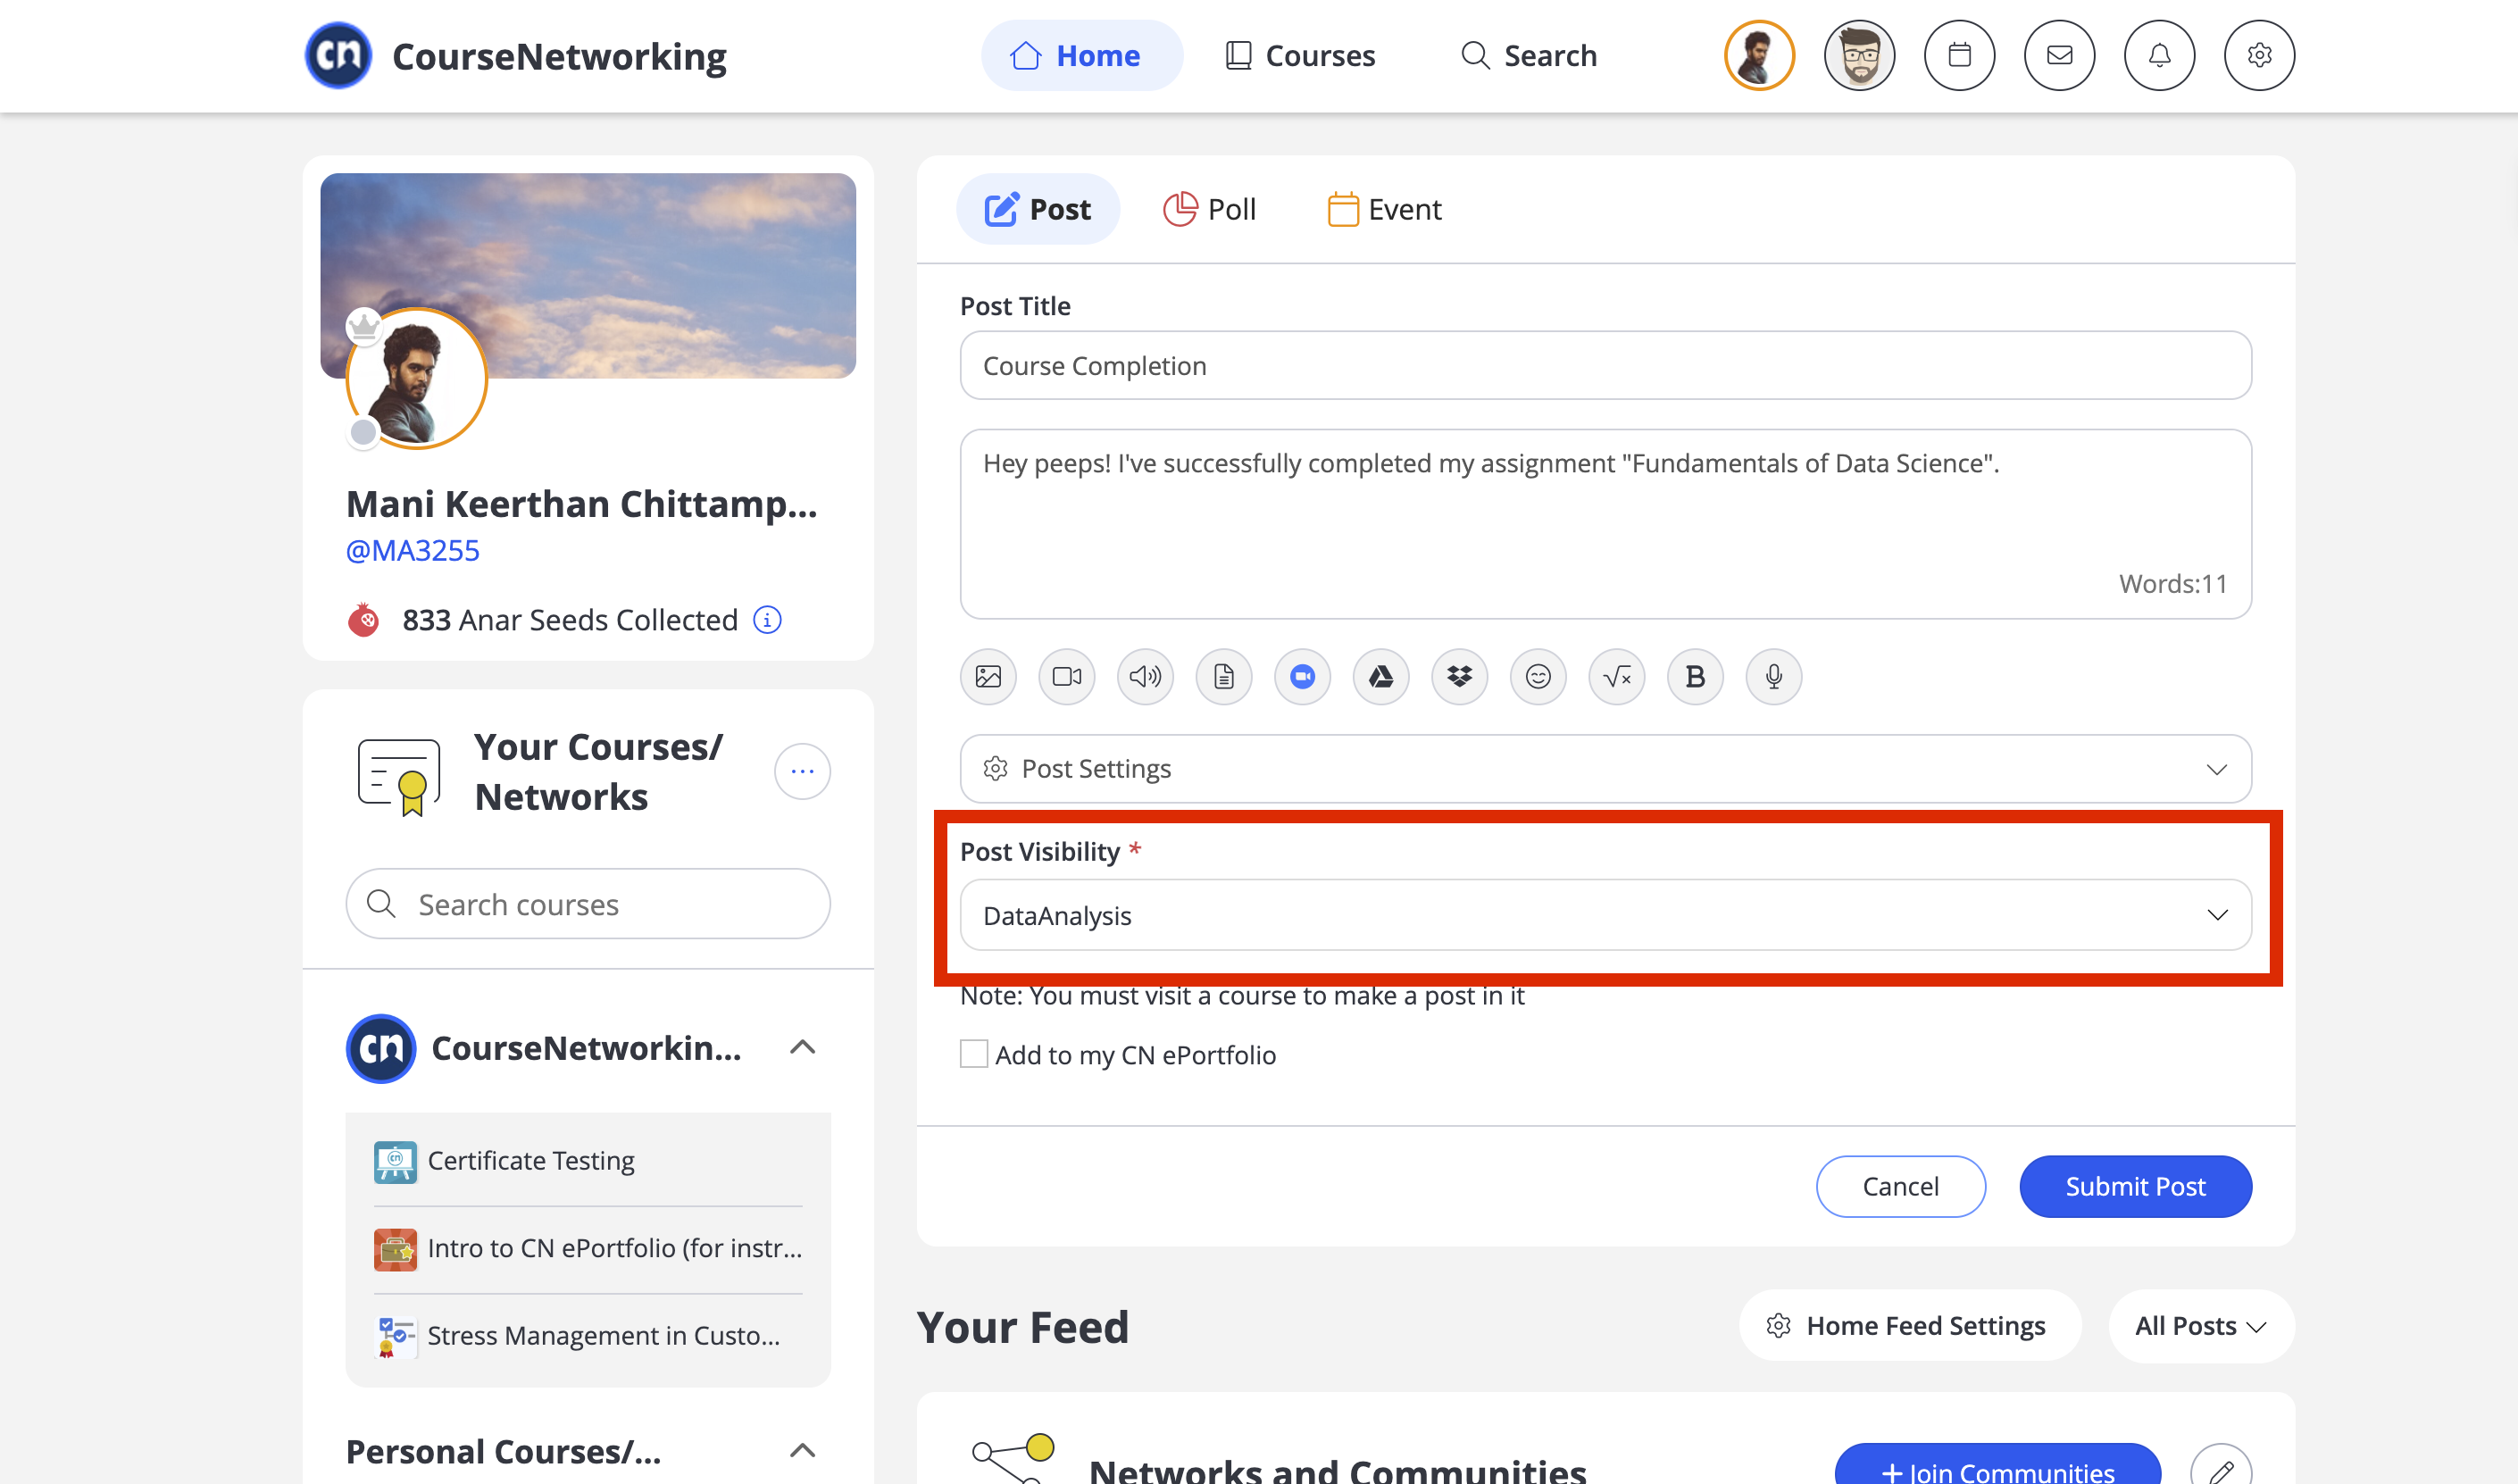Open notifications bell icon

(x=2159, y=56)
